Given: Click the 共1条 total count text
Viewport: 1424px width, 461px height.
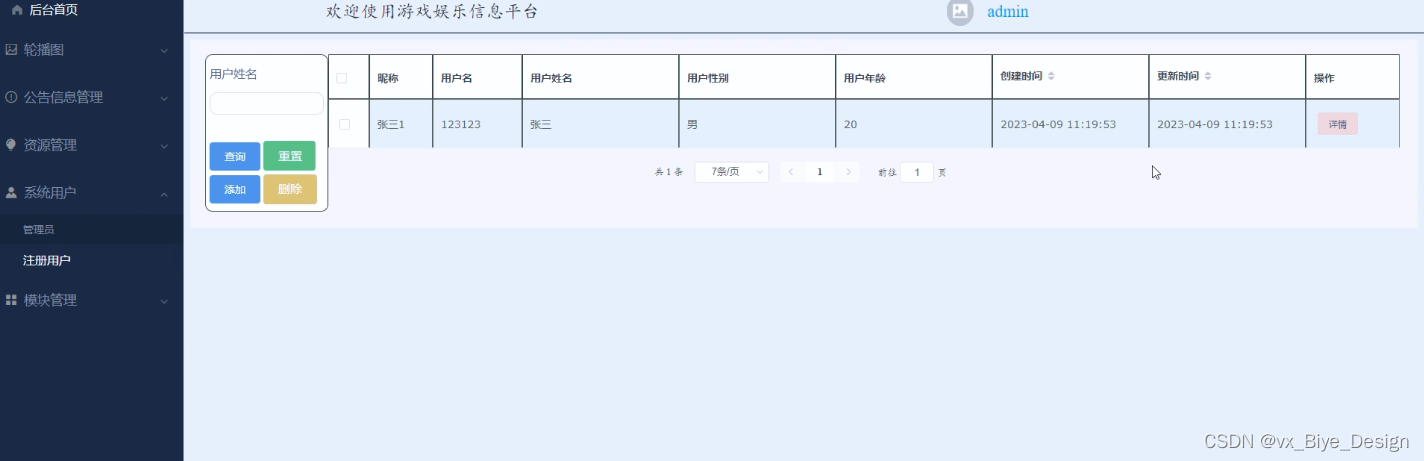Looking at the screenshot, I should 669,172.
